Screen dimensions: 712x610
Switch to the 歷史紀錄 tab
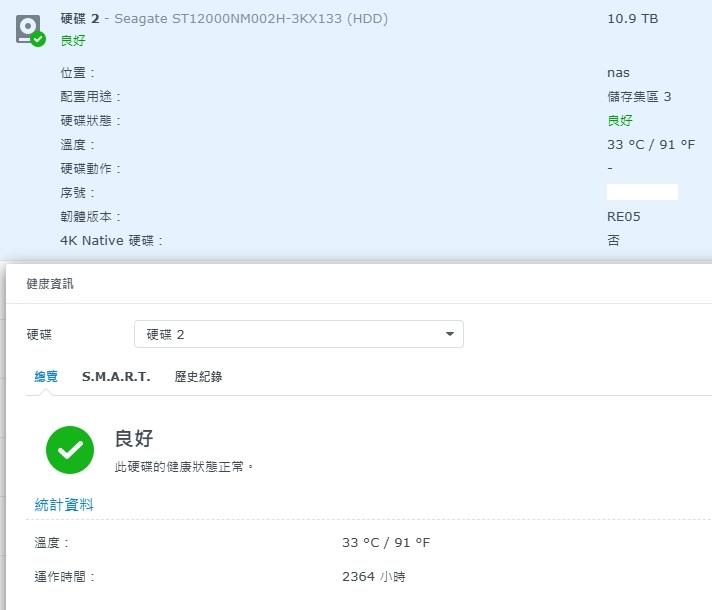pos(198,377)
